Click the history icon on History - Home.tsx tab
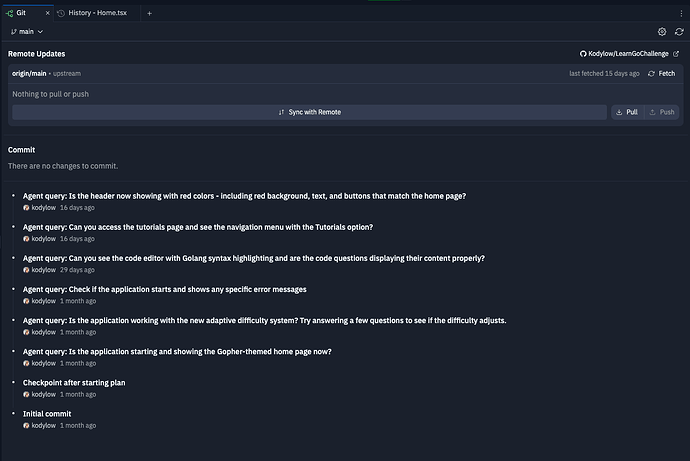The height and width of the screenshot is (461, 690). (61, 13)
